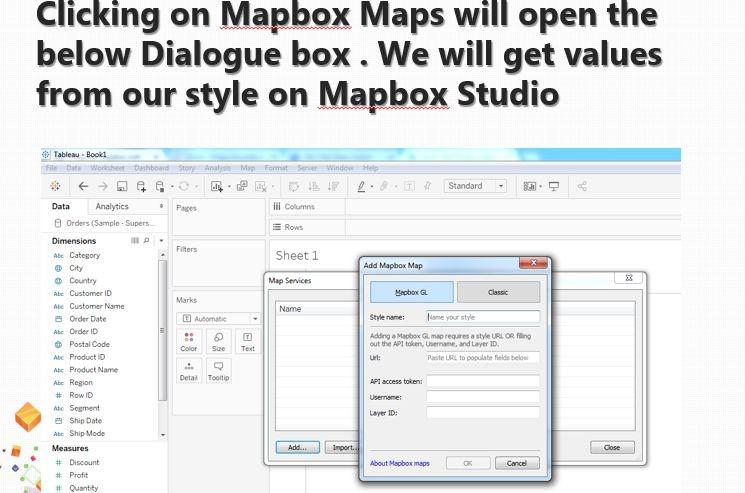Screen dimensions: 745x493
Task: Click Import... button in Map Services
Action: click(342, 447)
